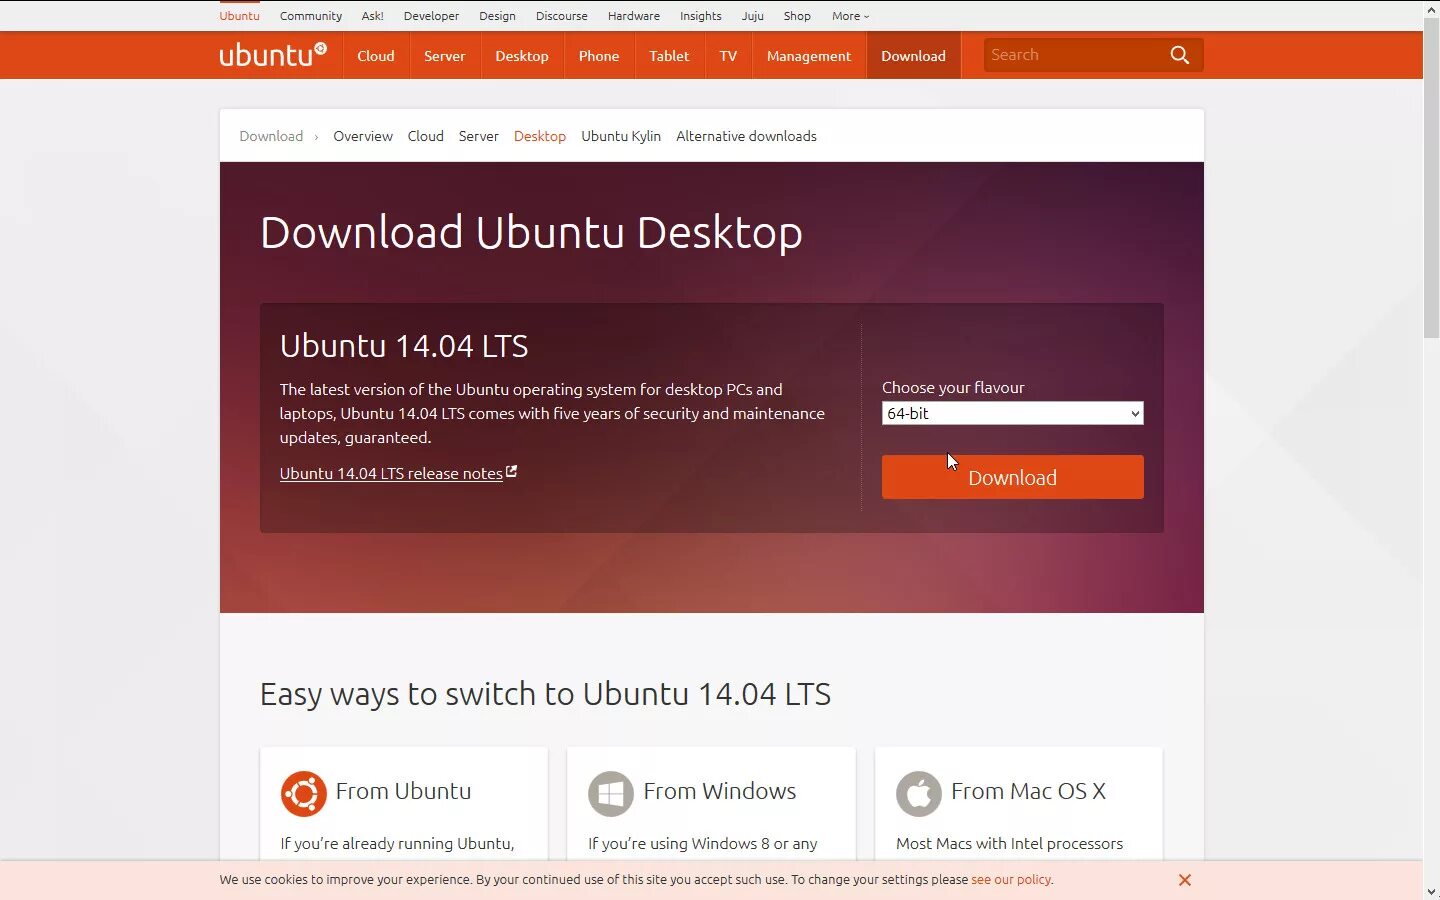Screen dimensions: 1440x900
Task: Click the From Windows logo icon
Action: 611,794
